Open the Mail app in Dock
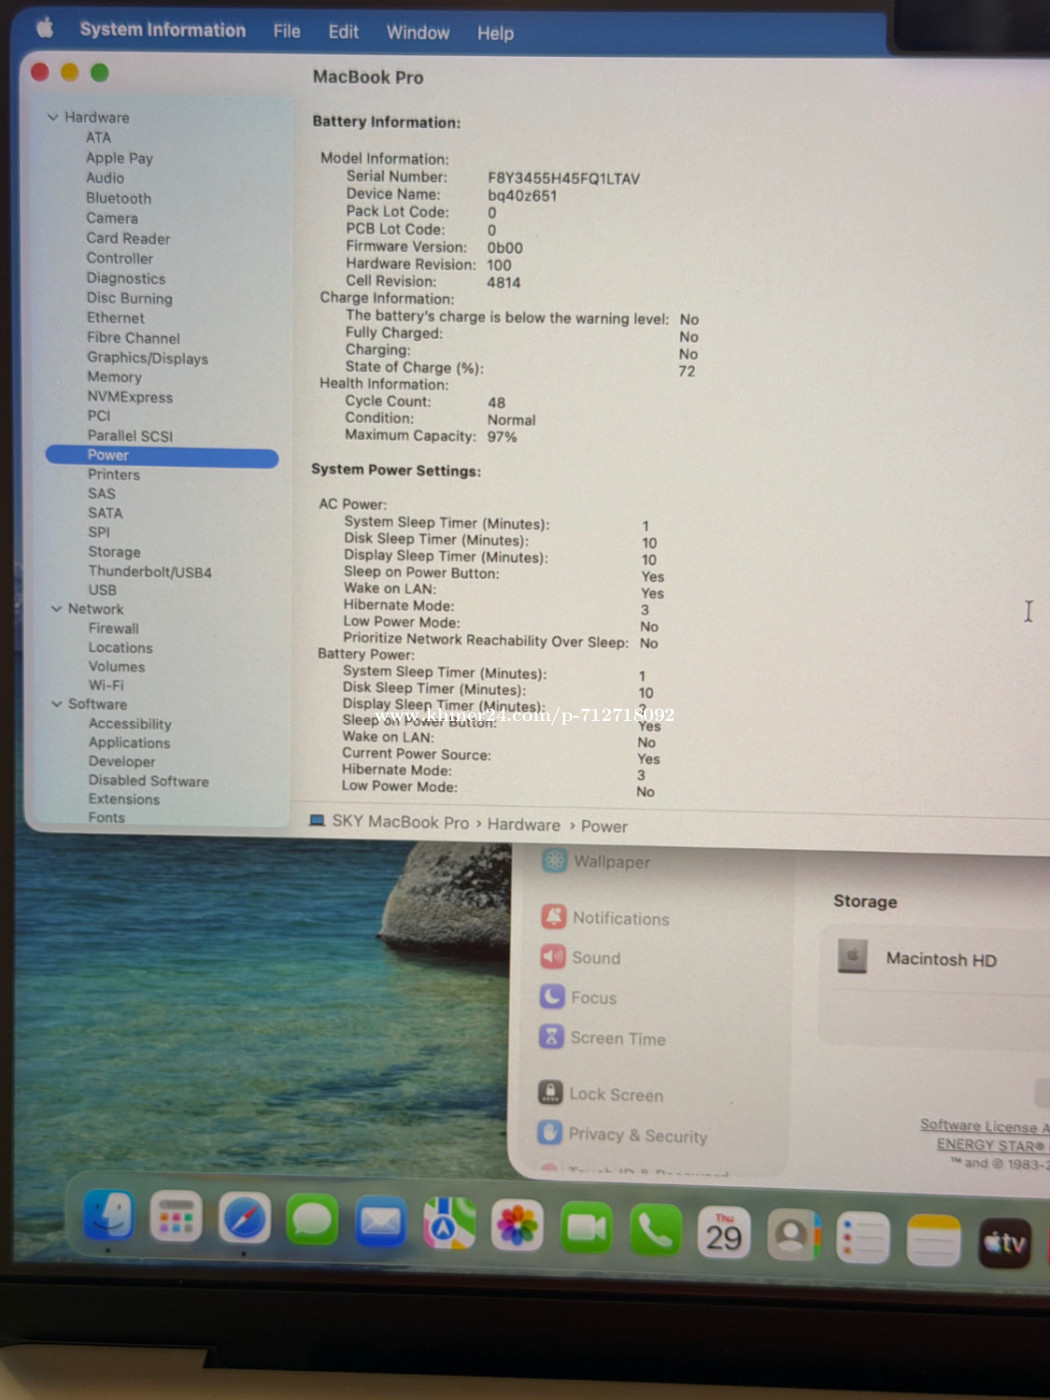This screenshot has width=1050, height=1400. pyautogui.click(x=380, y=1222)
